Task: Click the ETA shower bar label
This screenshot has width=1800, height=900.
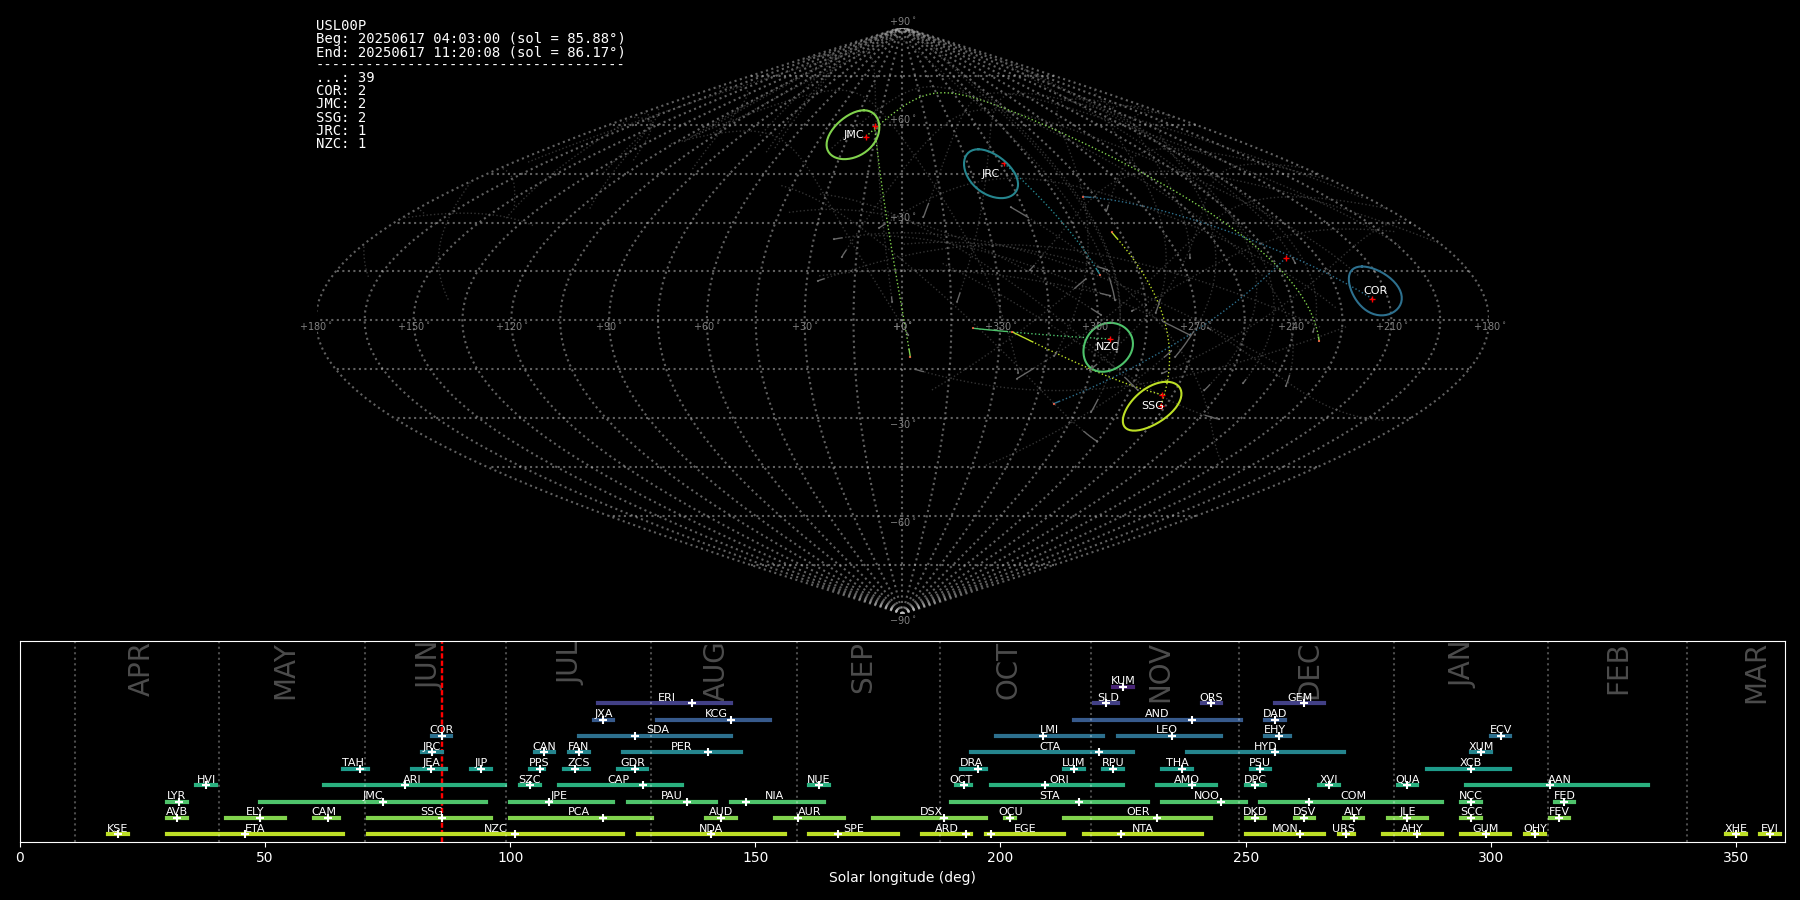Action: pyautogui.click(x=255, y=829)
